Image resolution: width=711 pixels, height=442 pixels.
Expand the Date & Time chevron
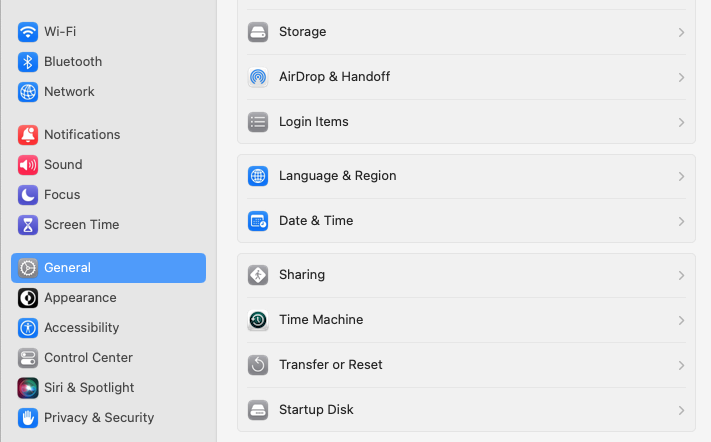pos(681,221)
